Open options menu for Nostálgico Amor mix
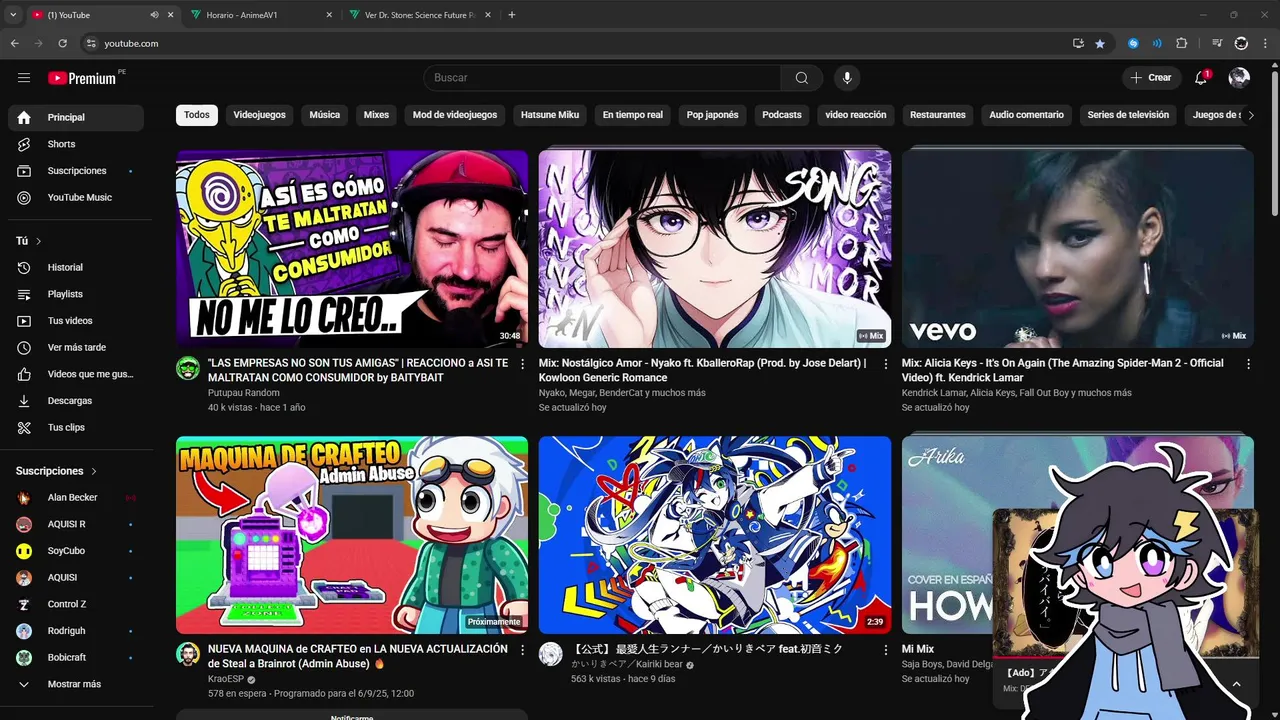Screen dimensions: 1280x720 (885, 364)
